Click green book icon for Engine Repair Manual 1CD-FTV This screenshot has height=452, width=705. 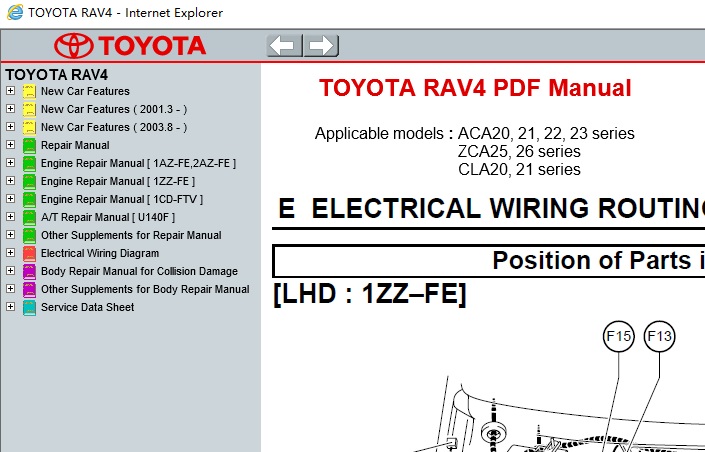pyautogui.click(x=29, y=199)
